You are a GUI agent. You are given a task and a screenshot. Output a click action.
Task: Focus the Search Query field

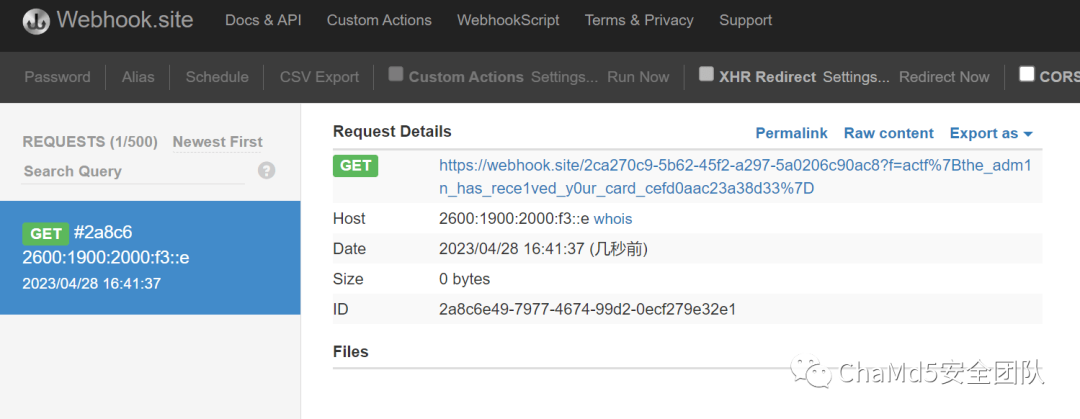pyautogui.click(x=133, y=172)
